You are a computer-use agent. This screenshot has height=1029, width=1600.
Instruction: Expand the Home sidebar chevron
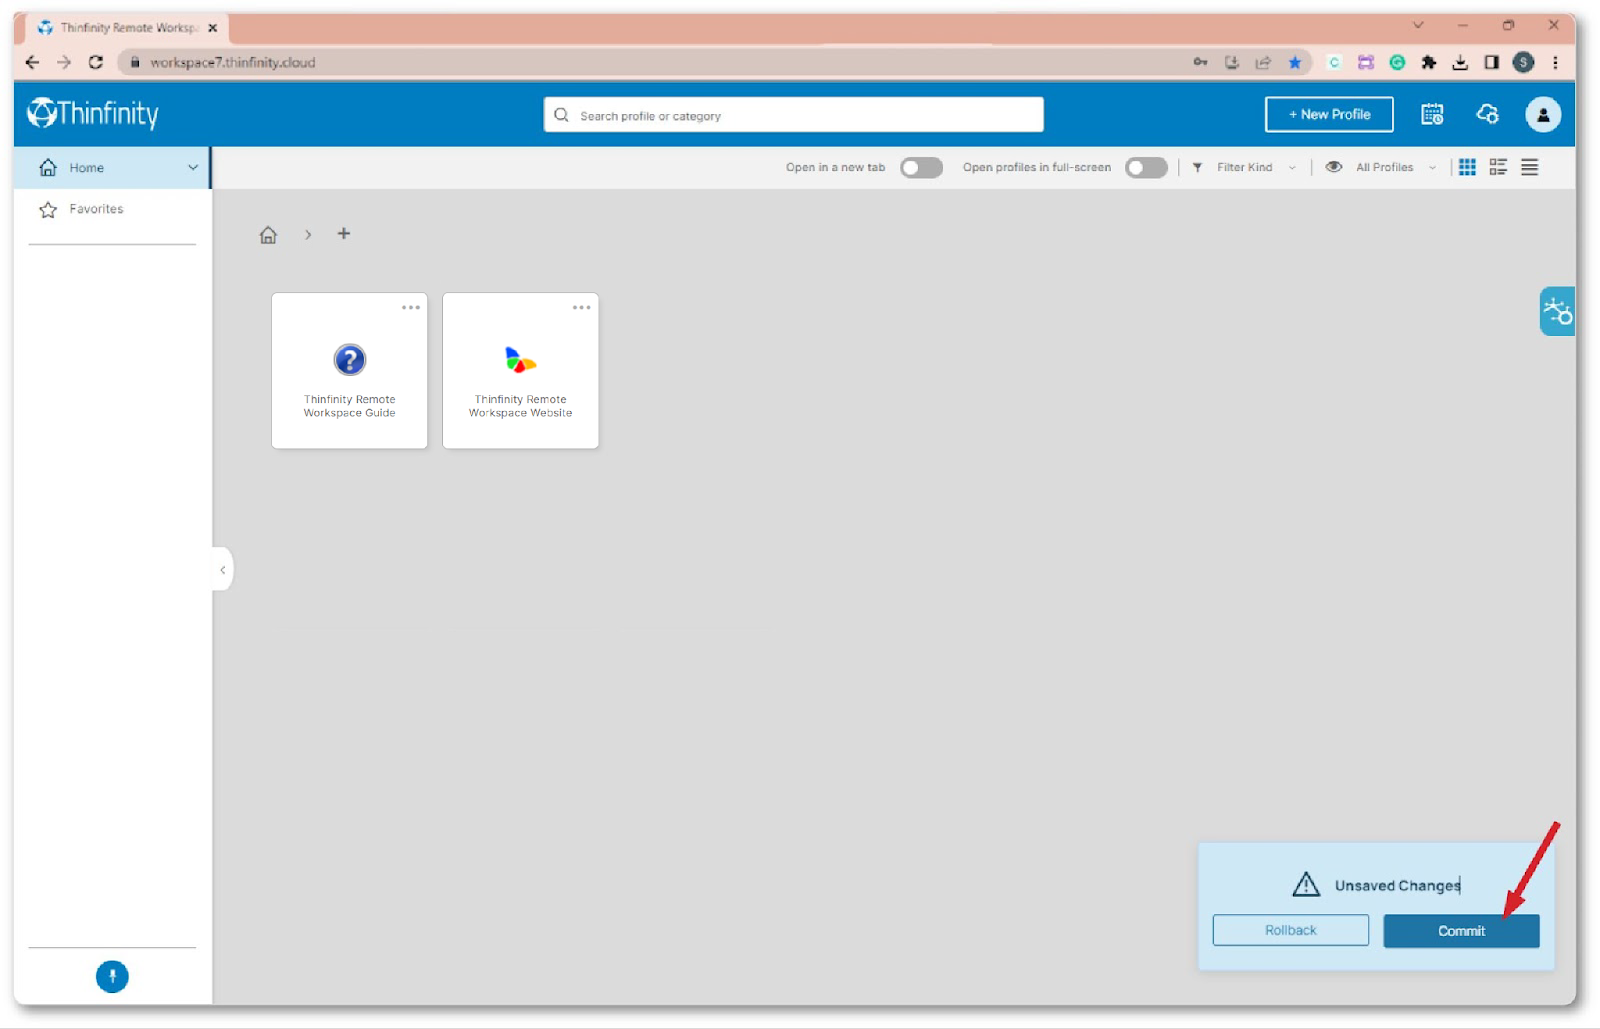pyautogui.click(x=193, y=168)
